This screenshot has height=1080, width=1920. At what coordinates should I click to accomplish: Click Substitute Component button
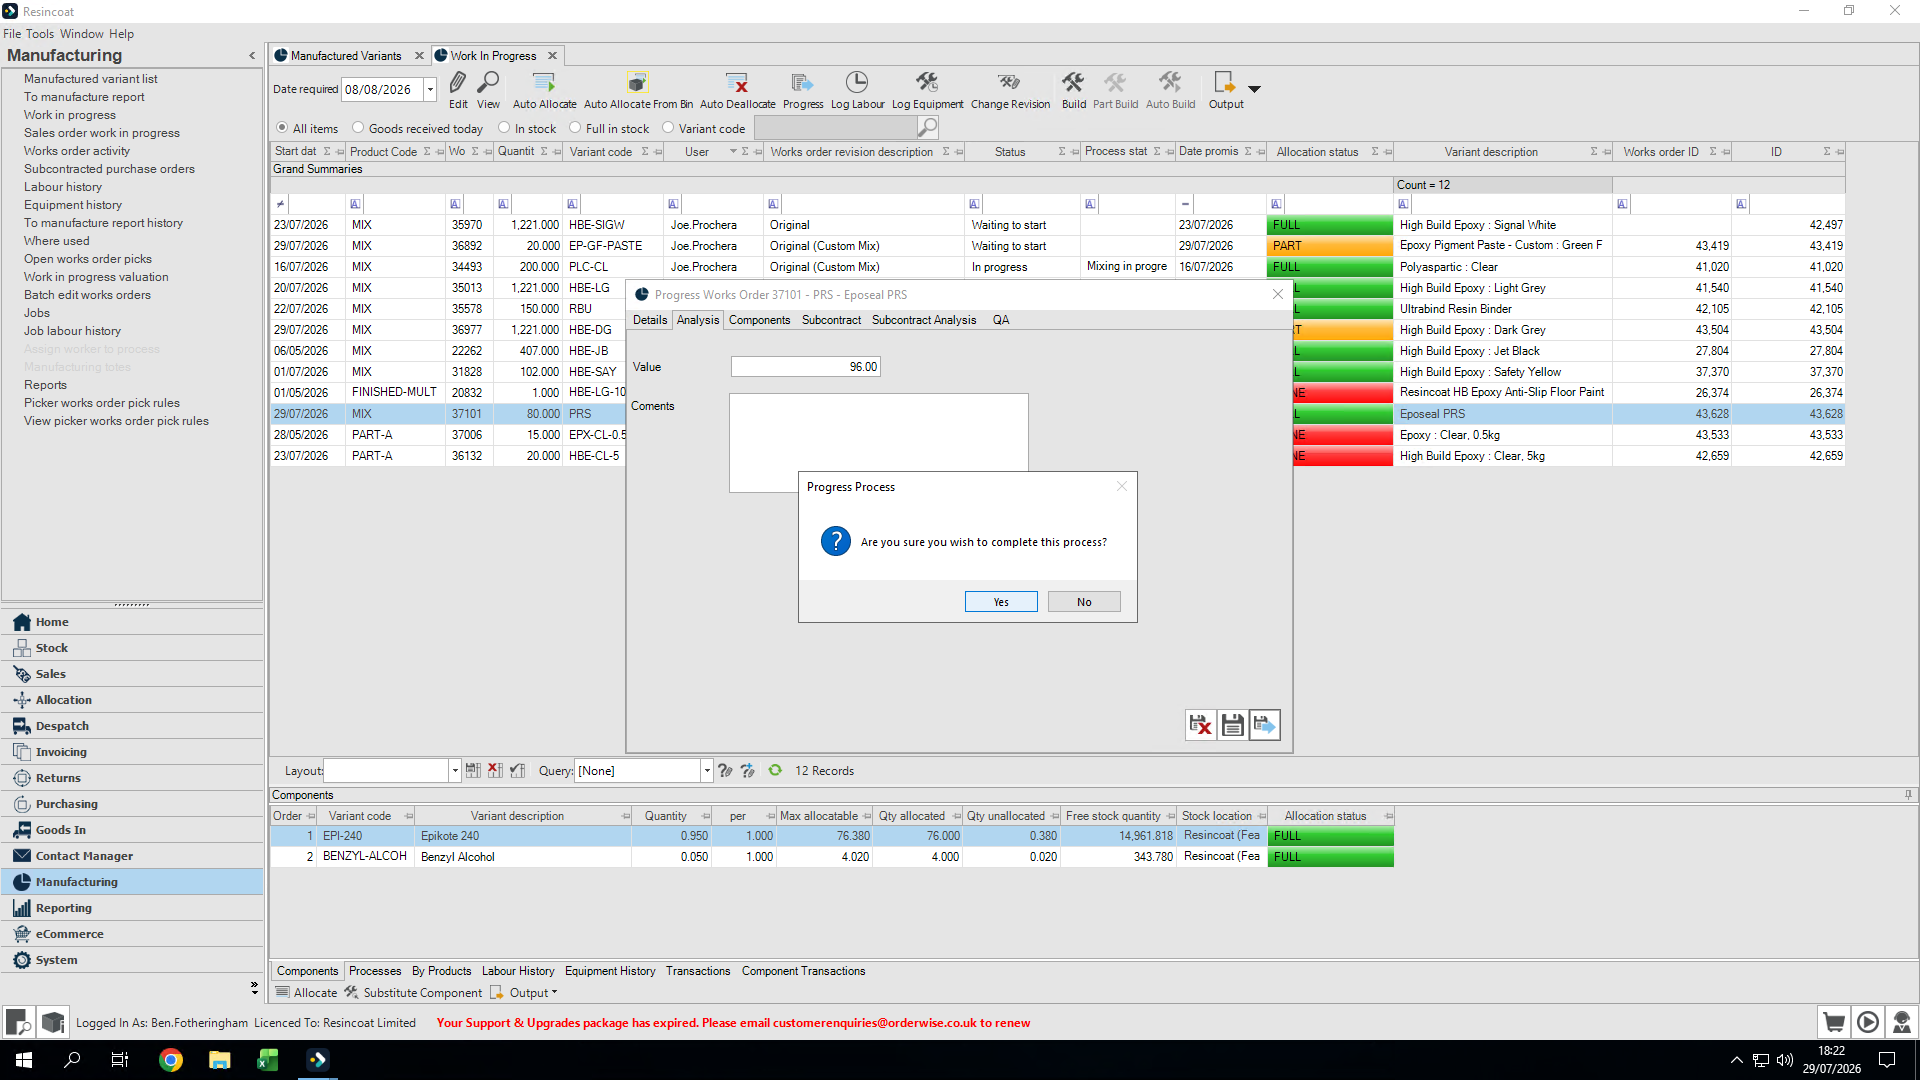413,993
